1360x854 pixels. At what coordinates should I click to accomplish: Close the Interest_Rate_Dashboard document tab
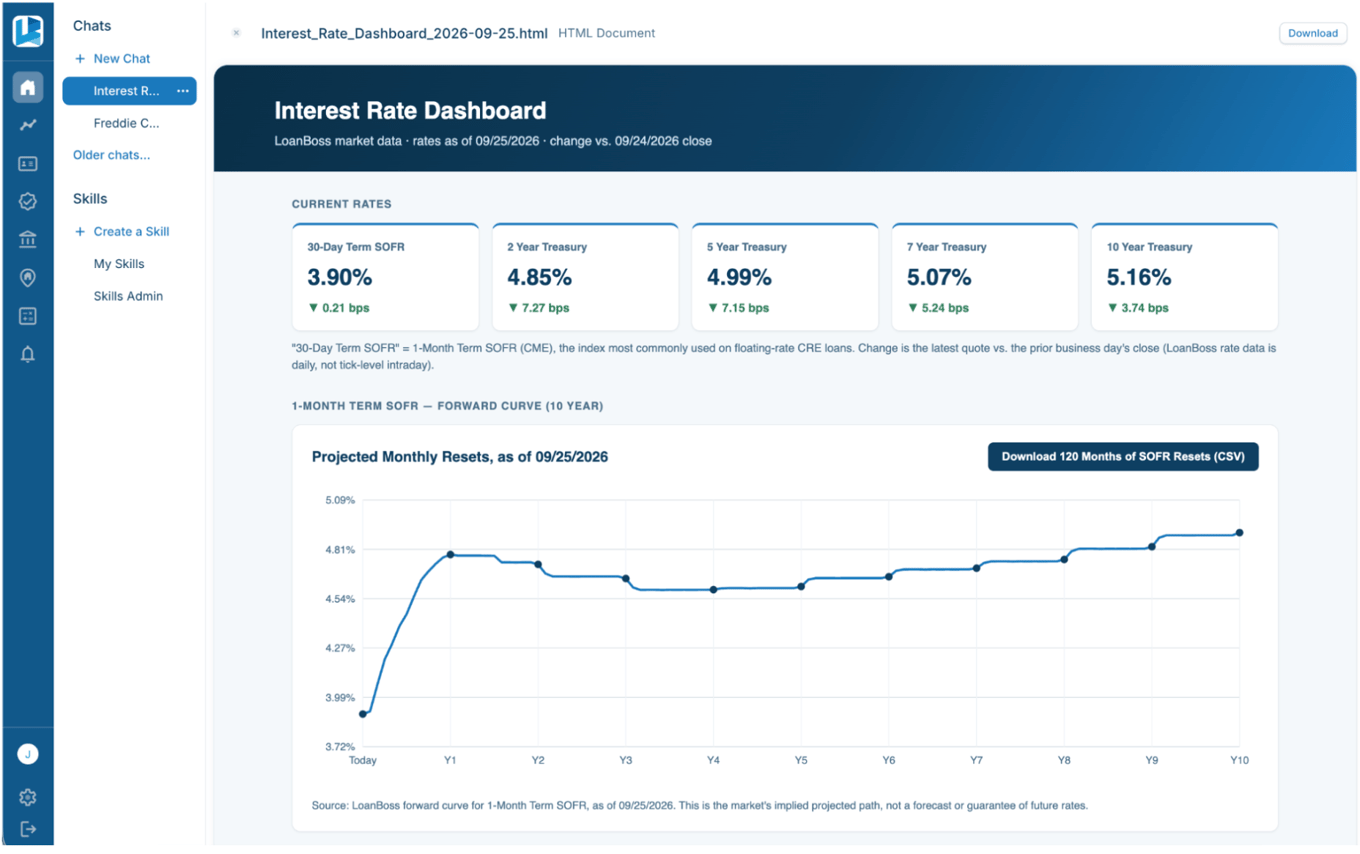[237, 33]
